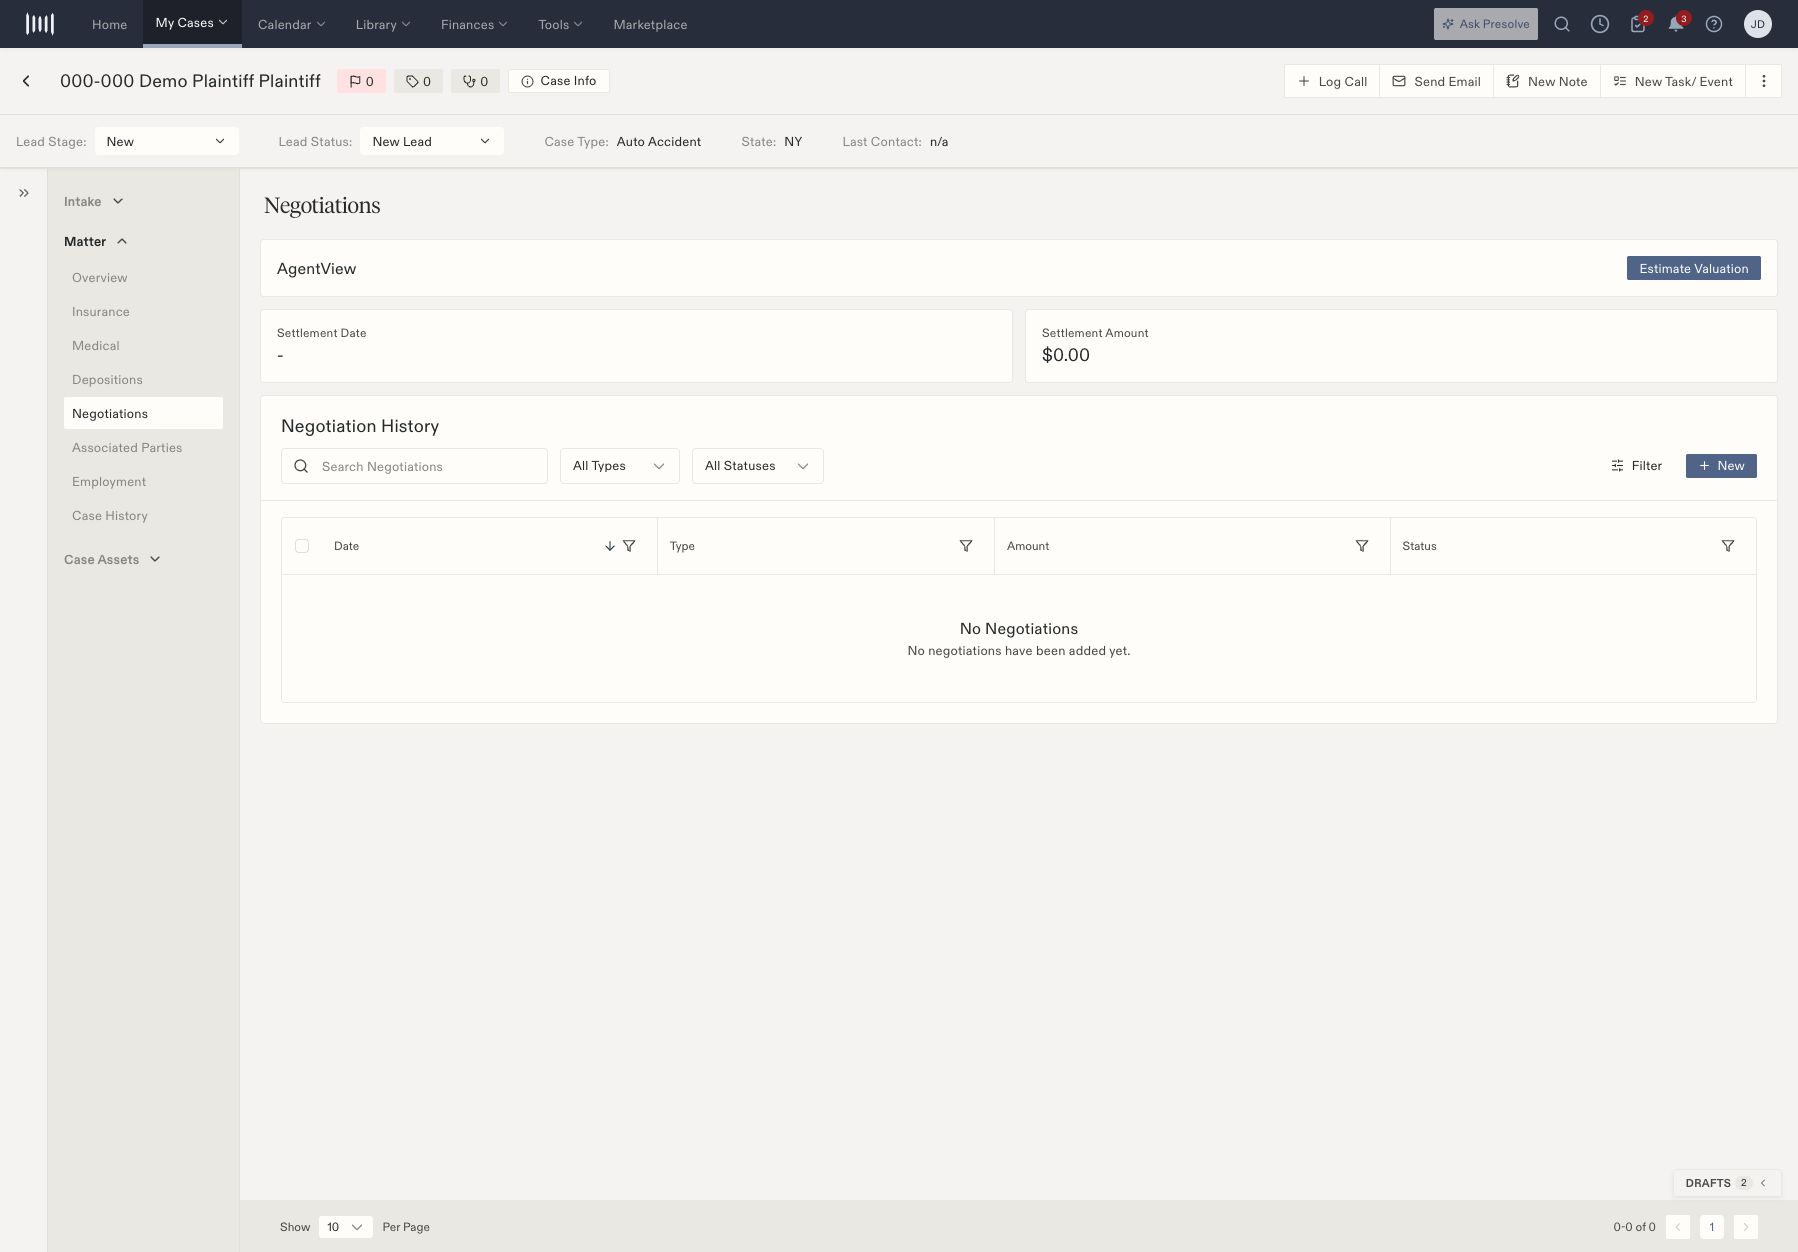Click Estimate Valuation button
Viewport: 1798px width, 1252px height.
pyautogui.click(x=1694, y=268)
